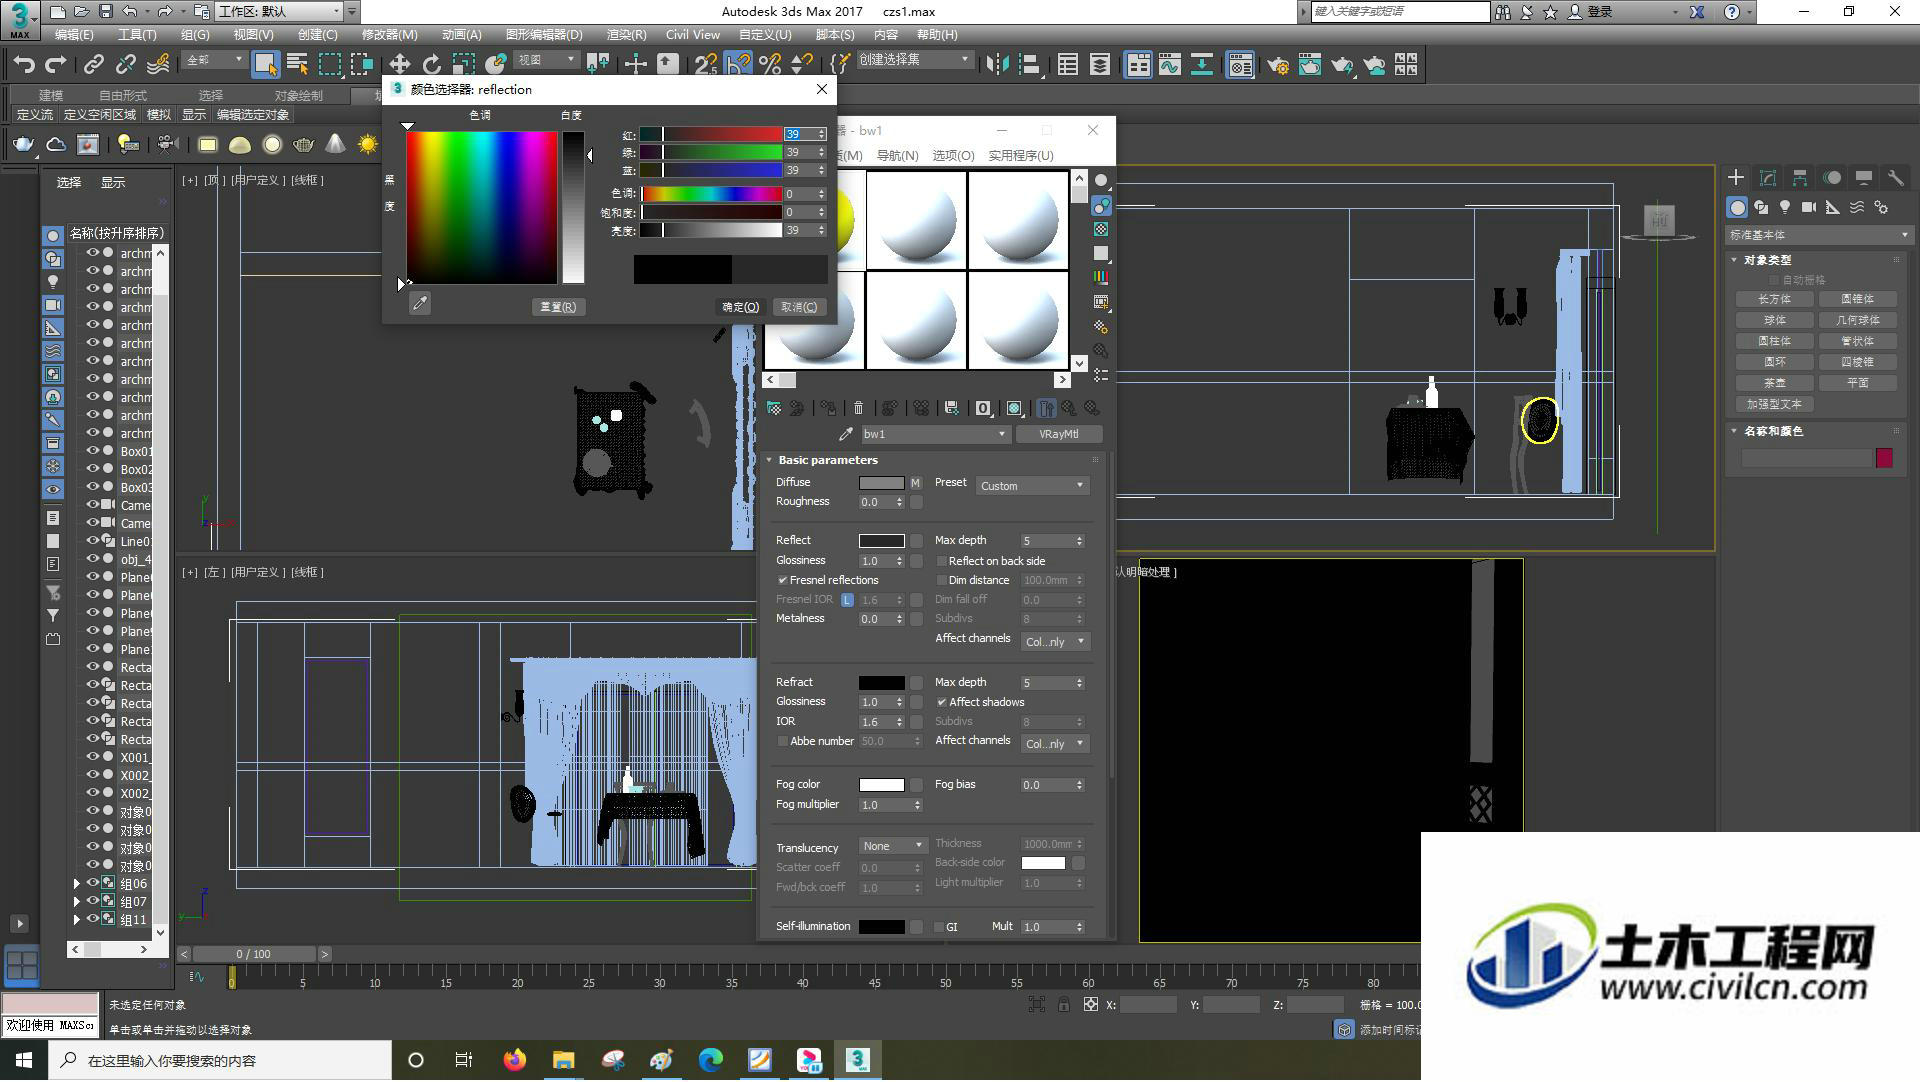1920x1082 pixels.
Task: Select the Select and Link tool
Action: click(x=94, y=65)
